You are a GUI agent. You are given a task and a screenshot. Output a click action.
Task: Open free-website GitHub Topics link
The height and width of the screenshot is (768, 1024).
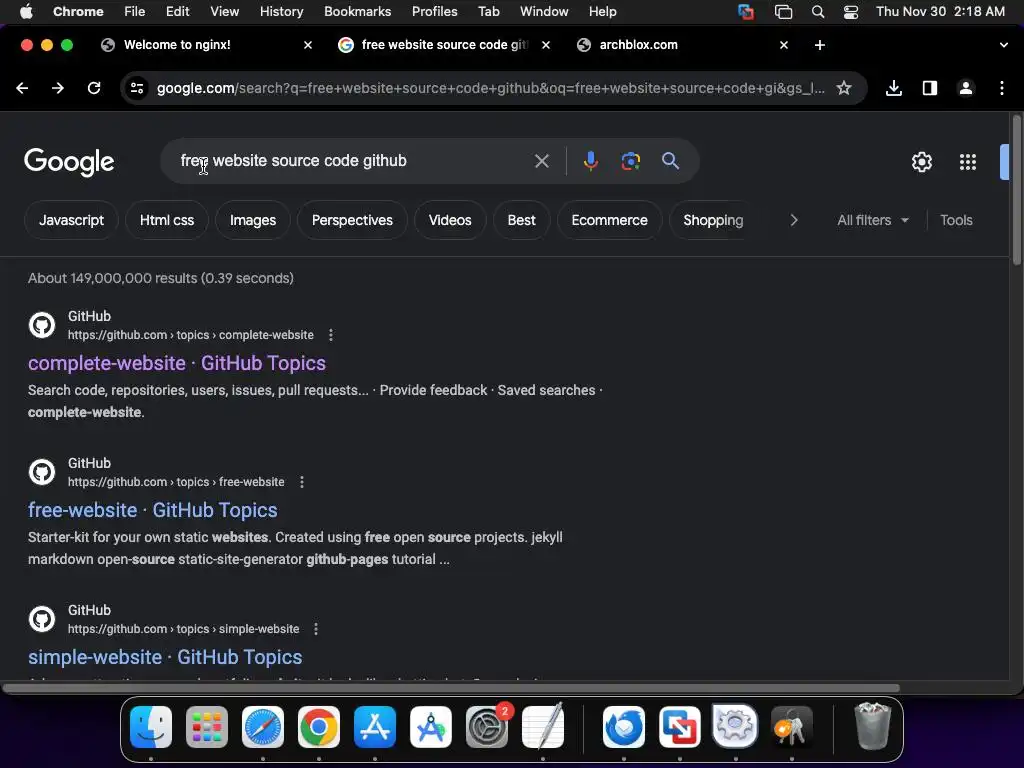click(x=152, y=510)
